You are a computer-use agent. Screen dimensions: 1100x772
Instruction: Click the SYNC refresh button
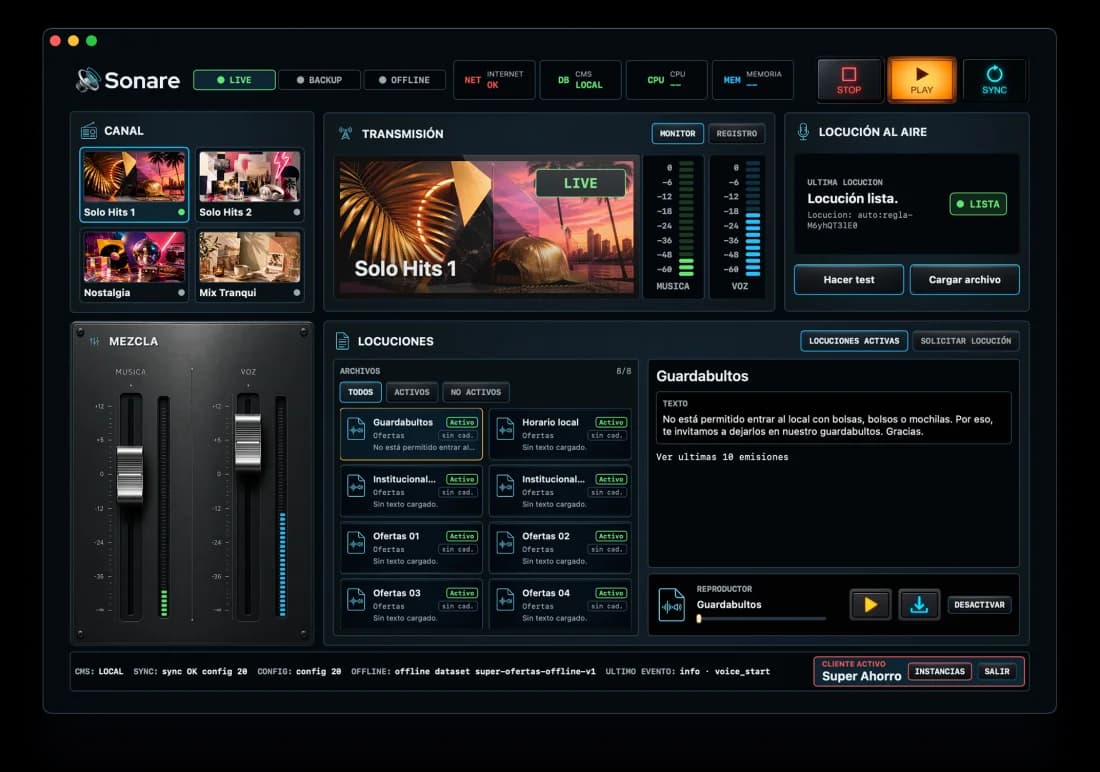pos(994,81)
